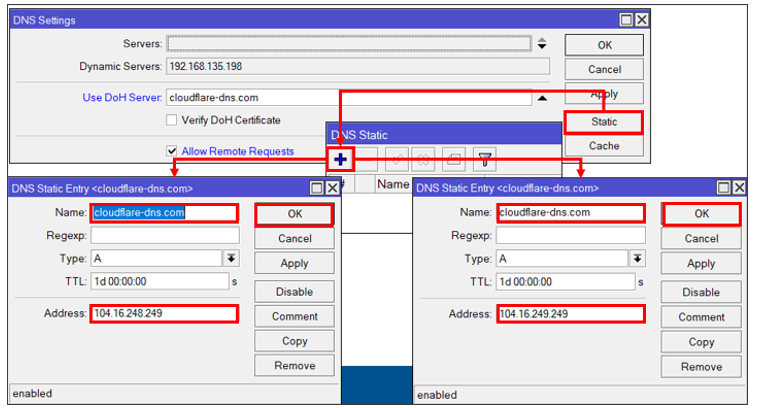The height and width of the screenshot is (408, 762).
Task: Add a new DNS Static entry with plus icon
Action: (340, 159)
